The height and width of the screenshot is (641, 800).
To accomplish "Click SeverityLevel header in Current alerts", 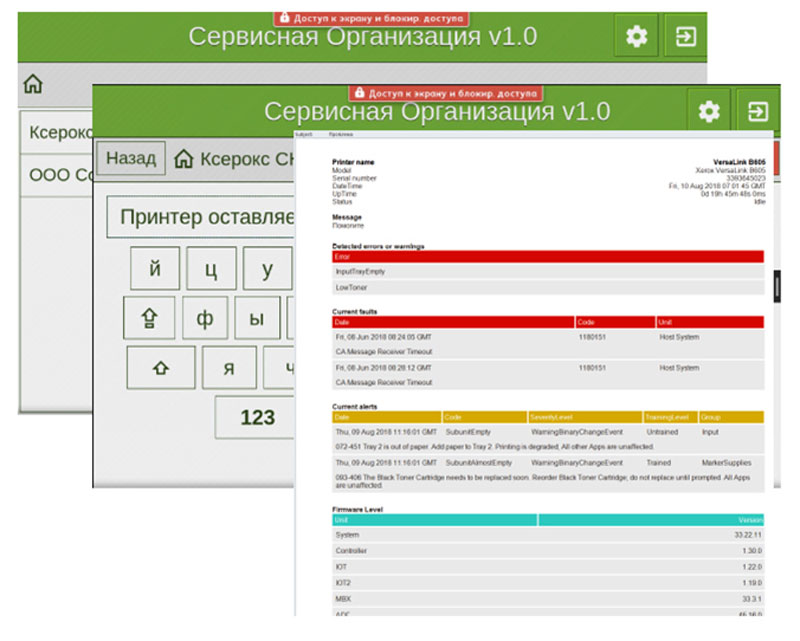I will (585, 417).
